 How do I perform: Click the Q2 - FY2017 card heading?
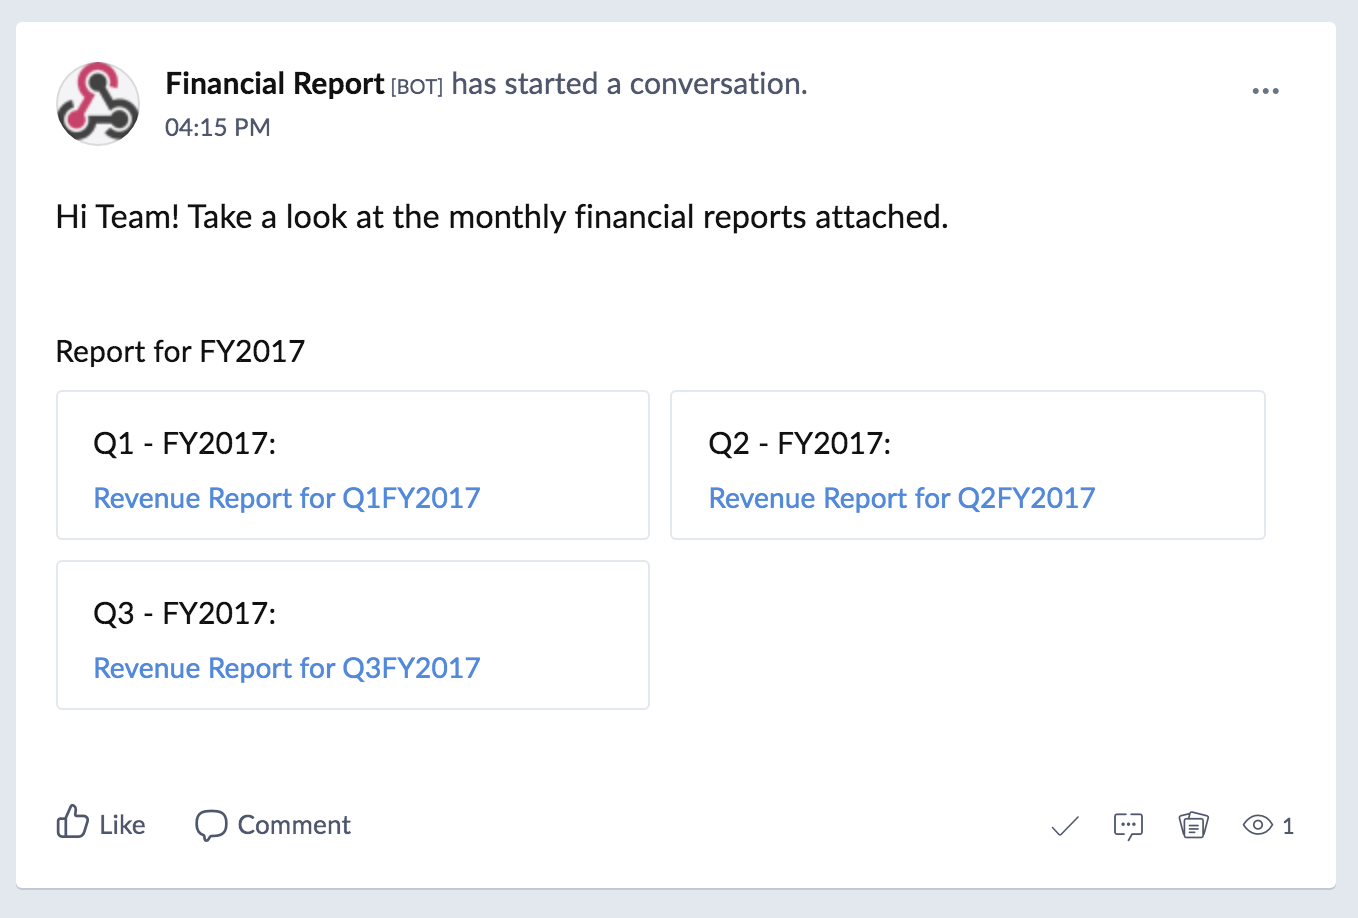[x=800, y=443]
